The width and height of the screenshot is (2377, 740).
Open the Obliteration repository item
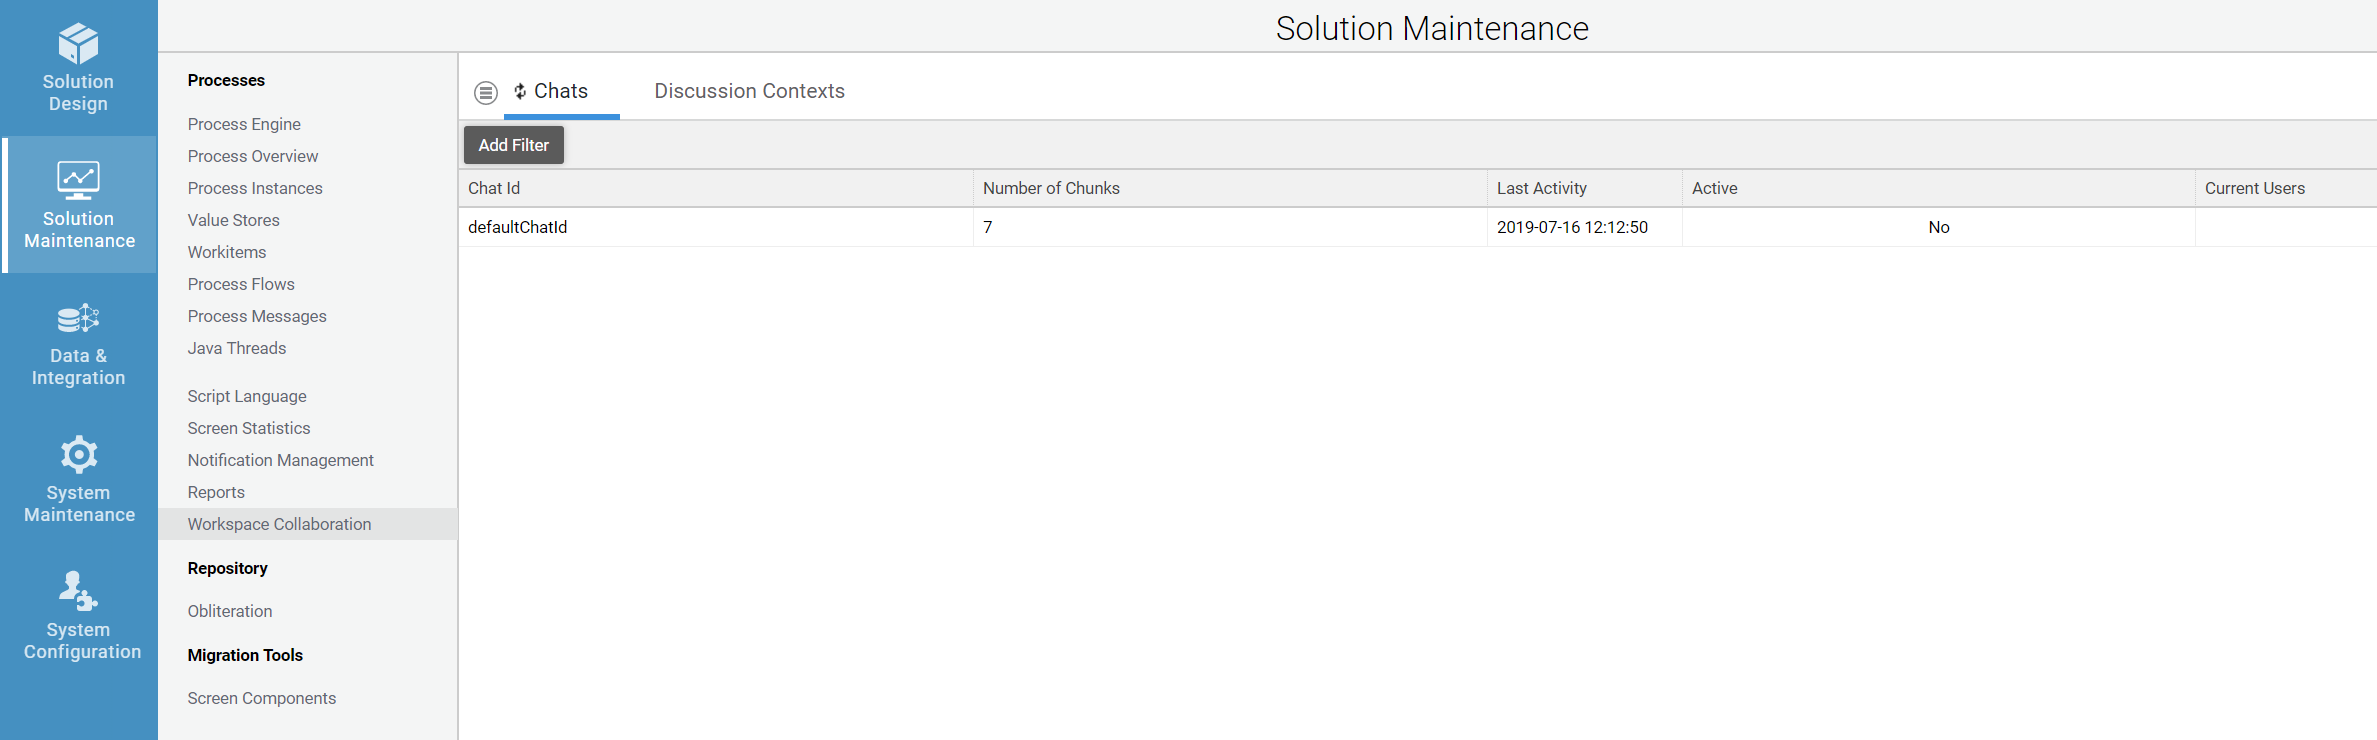point(230,611)
